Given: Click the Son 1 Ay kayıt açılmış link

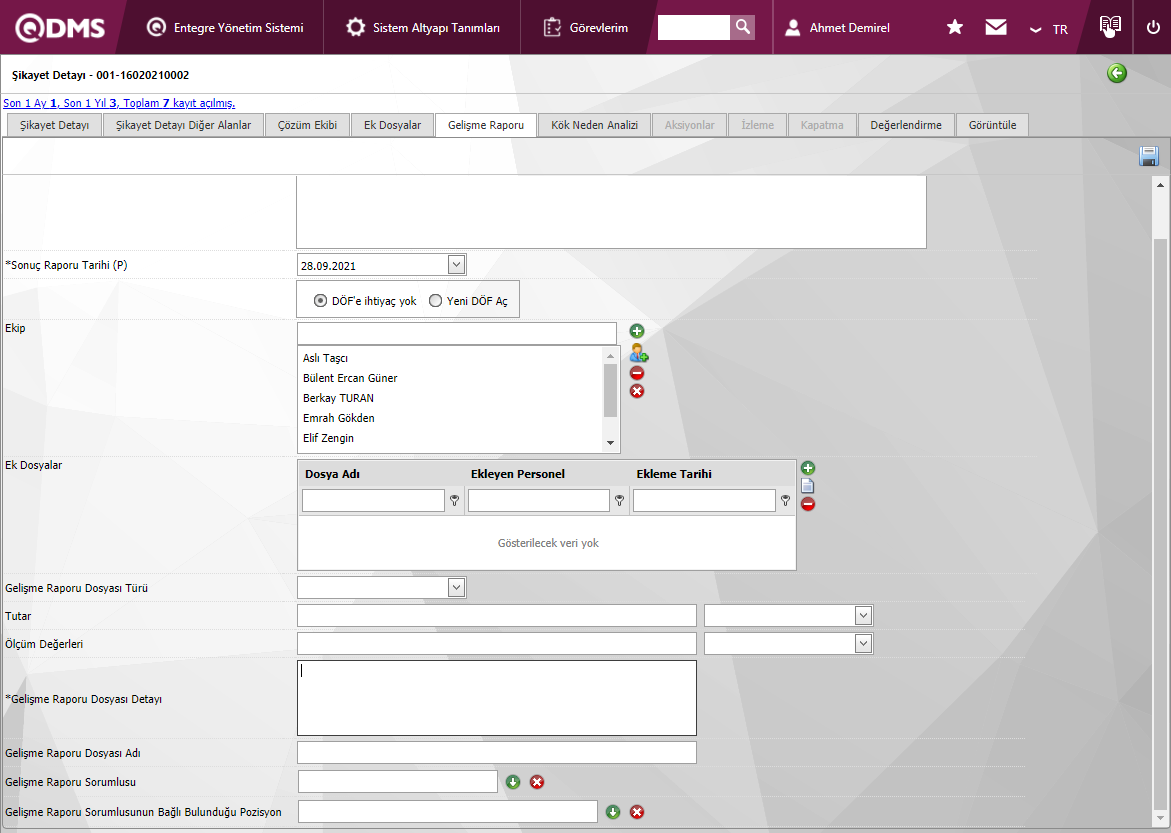Looking at the screenshot, I should [x=119, y=103].
